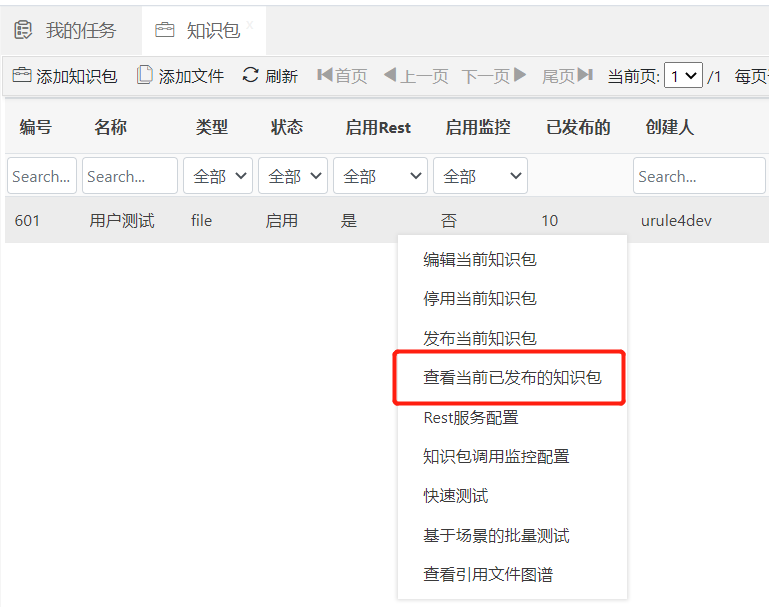
Task: Expand the 类型 filter dropdown
Action: click(217, 176)
